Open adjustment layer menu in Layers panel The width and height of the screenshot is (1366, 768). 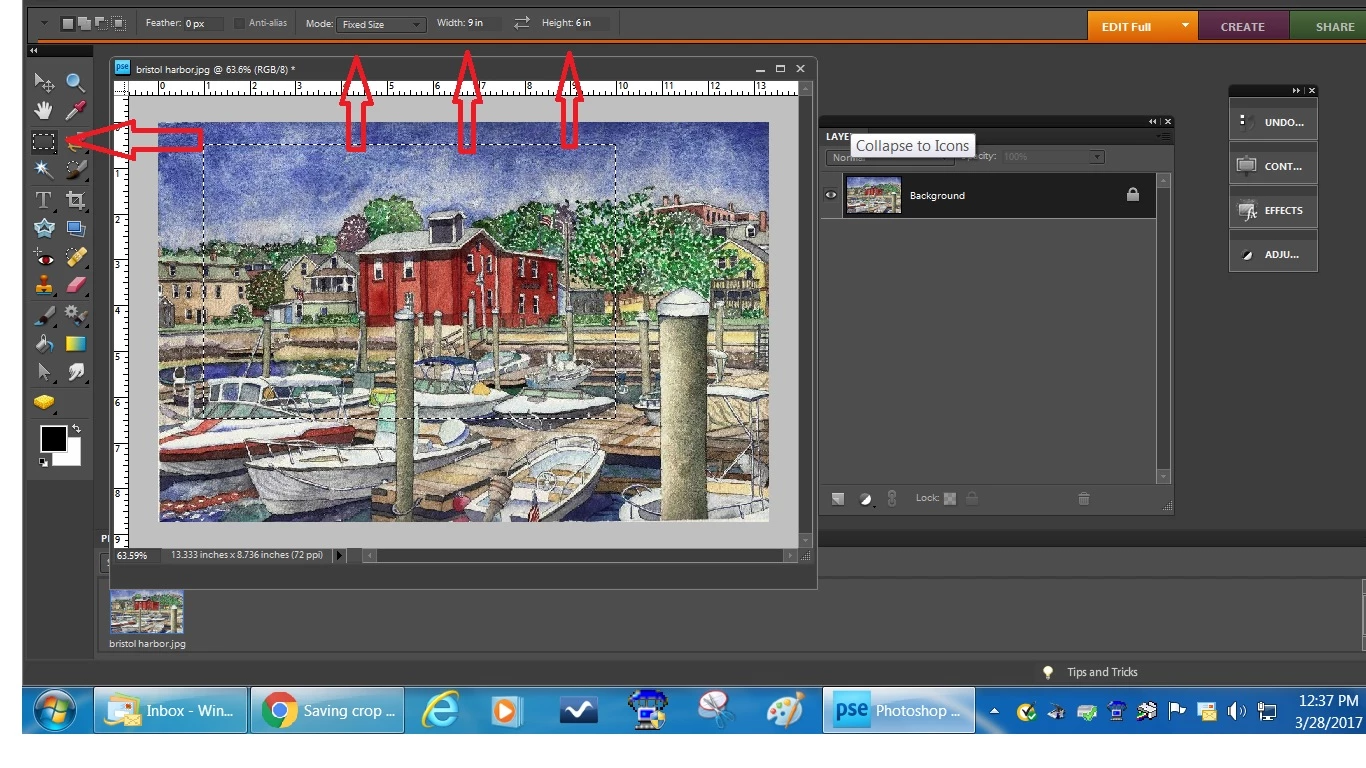(866, 498)
